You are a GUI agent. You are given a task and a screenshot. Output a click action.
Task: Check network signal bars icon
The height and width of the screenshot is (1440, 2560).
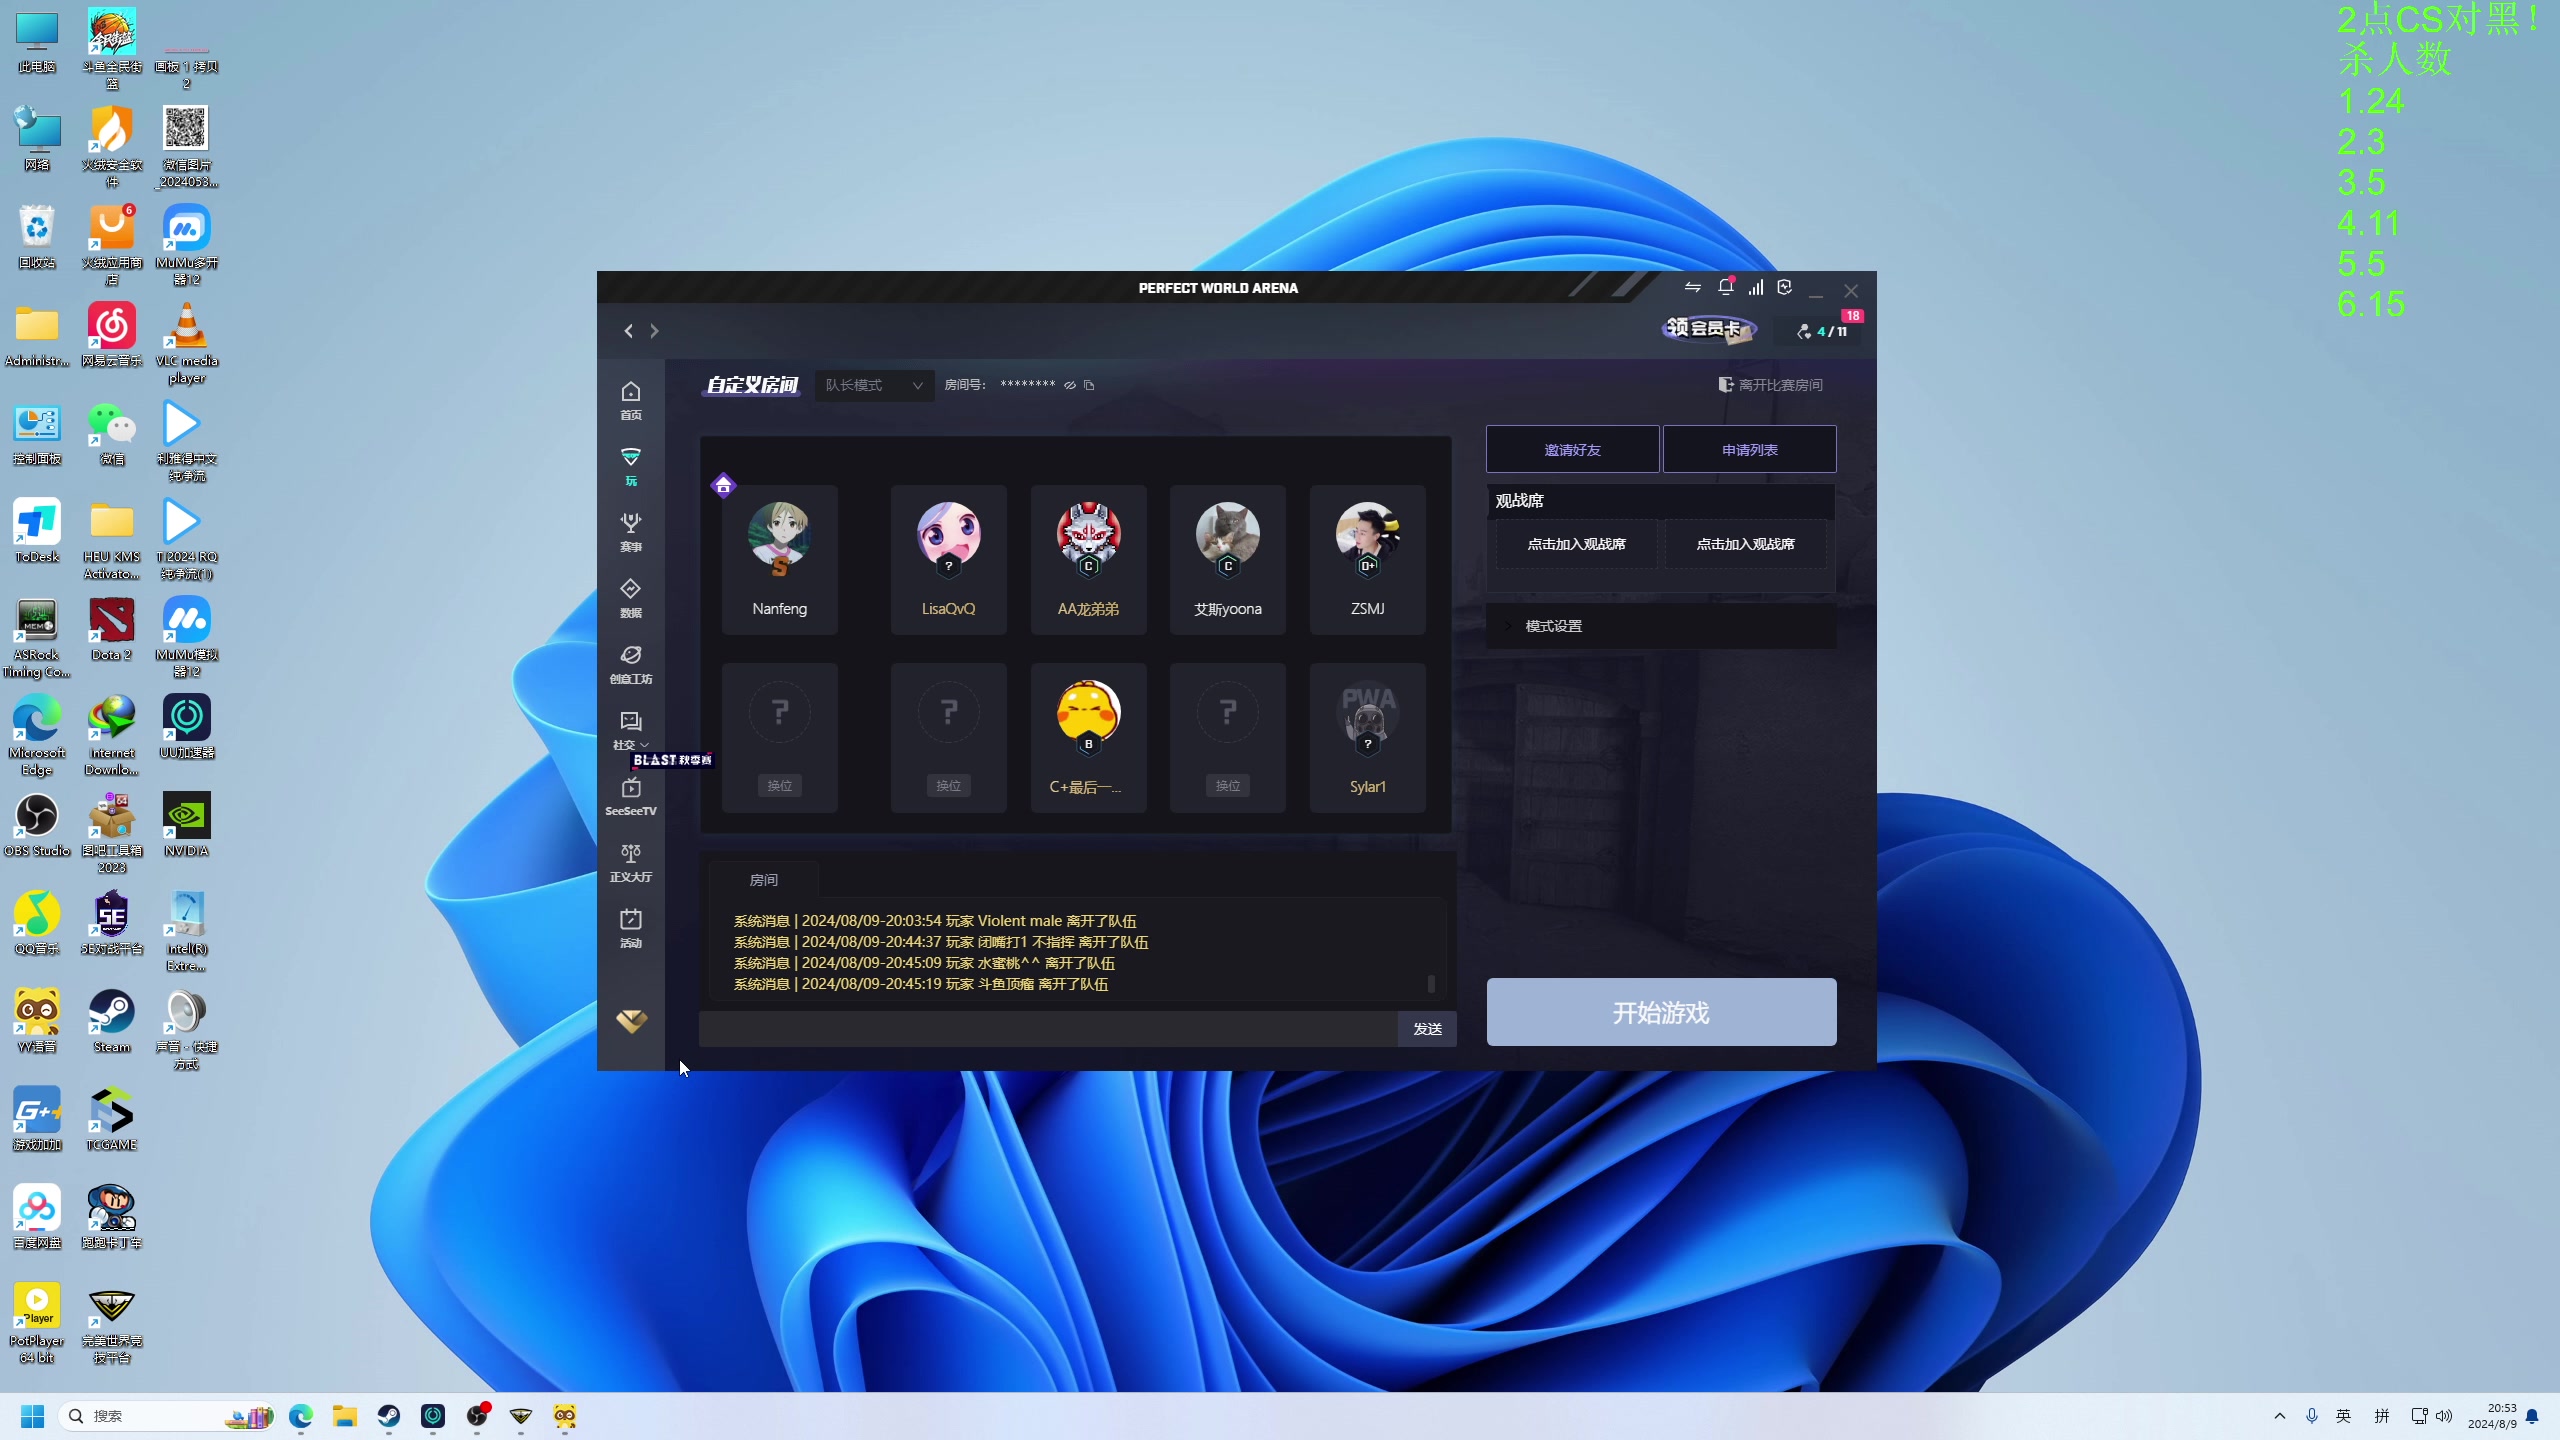coord(1756,288)
